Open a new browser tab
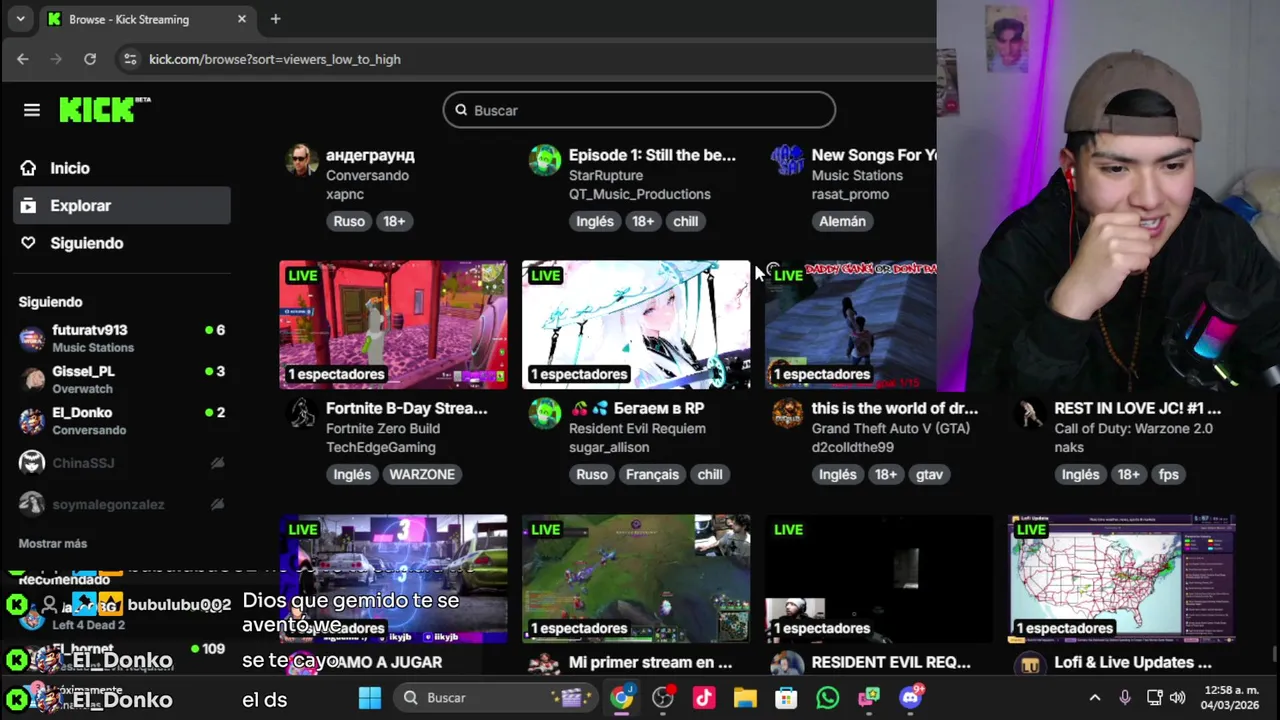1280x720 pixels. click(x=275, y=19)
